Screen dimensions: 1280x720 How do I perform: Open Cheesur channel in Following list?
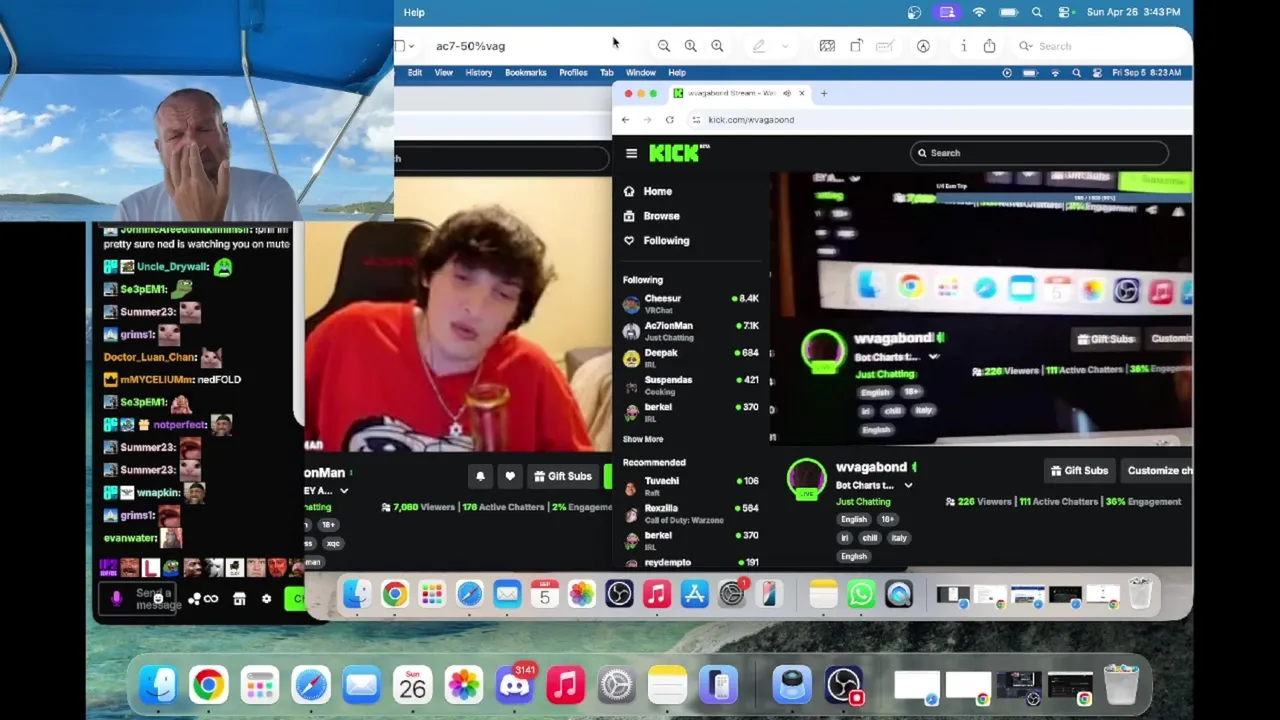pyautogui.click(x=690, y=303)
